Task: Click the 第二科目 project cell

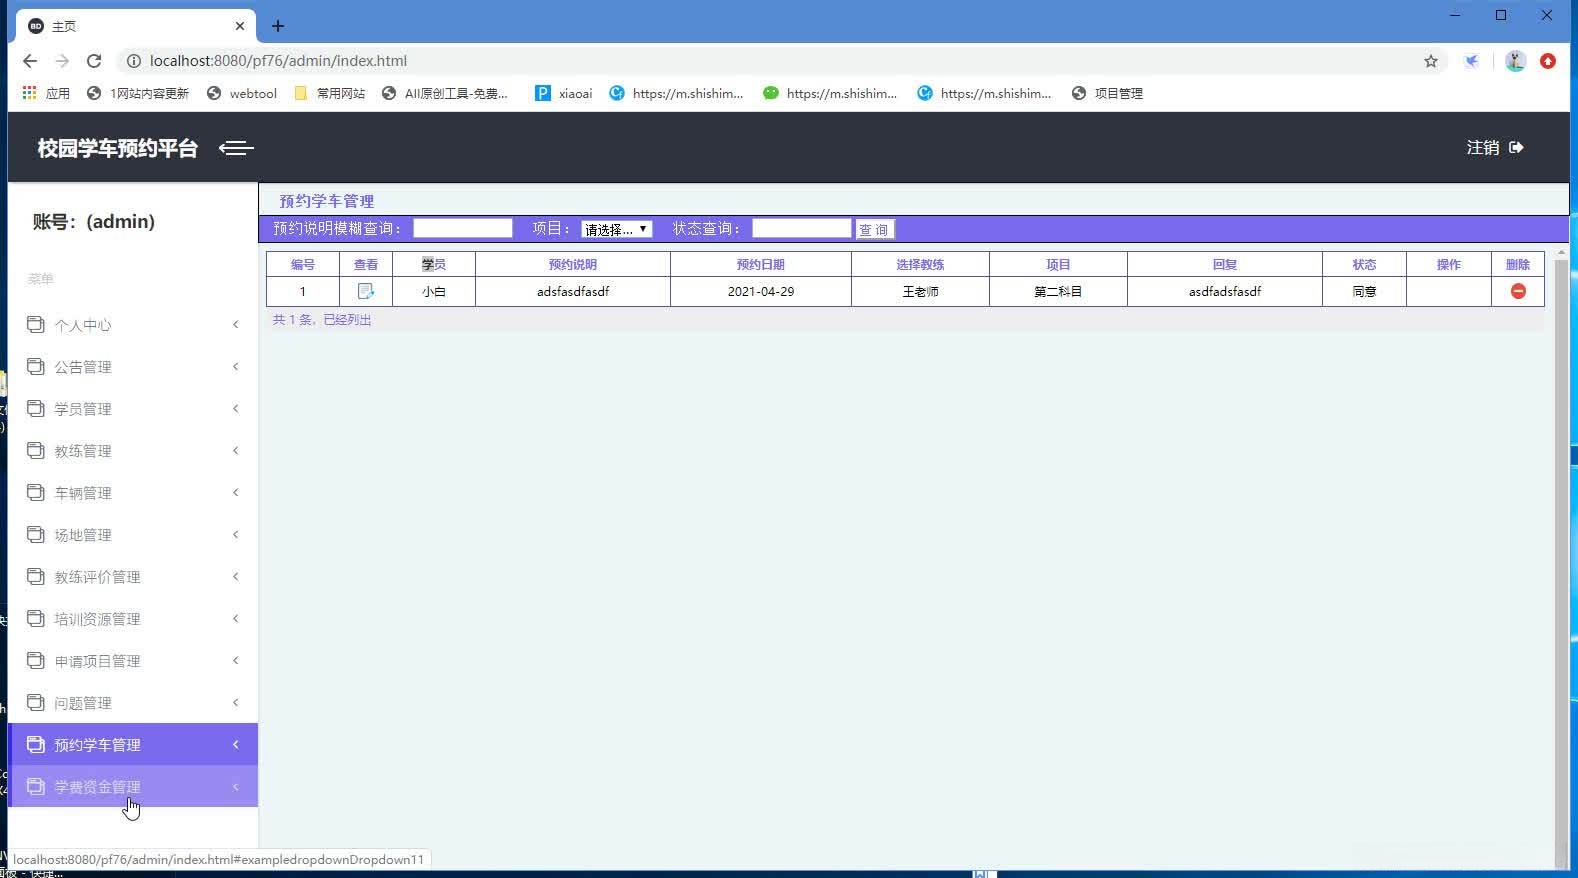Action: coord(1058,292)
